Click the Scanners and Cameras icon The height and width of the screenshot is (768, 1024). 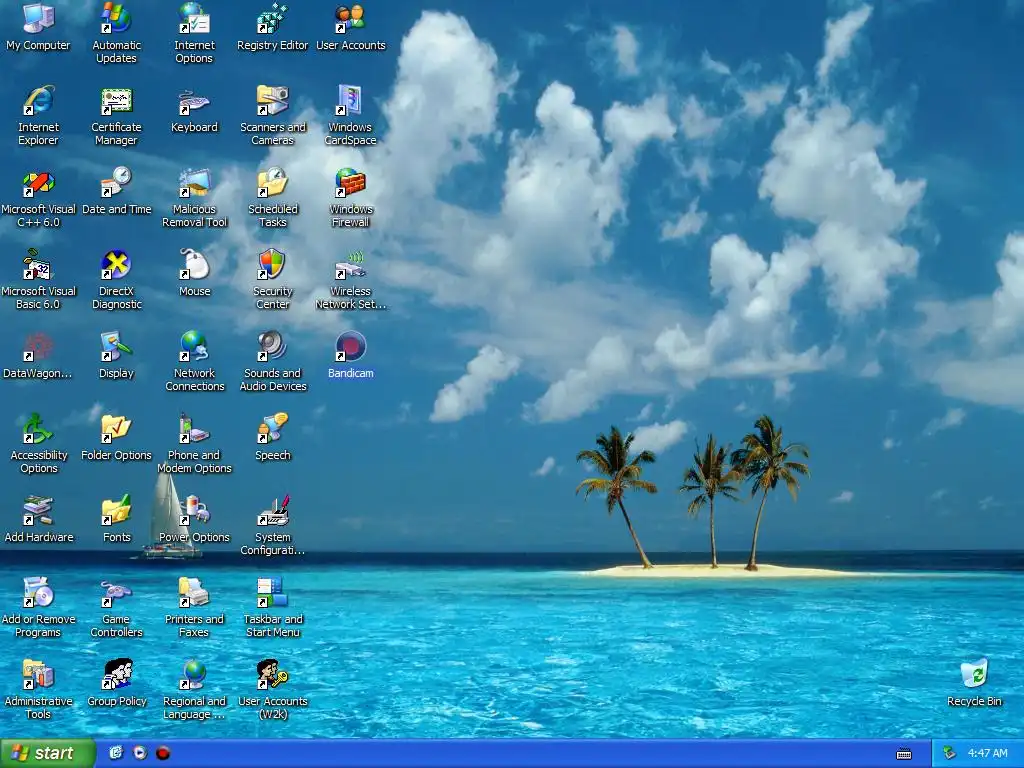click(x=272, y=100)
